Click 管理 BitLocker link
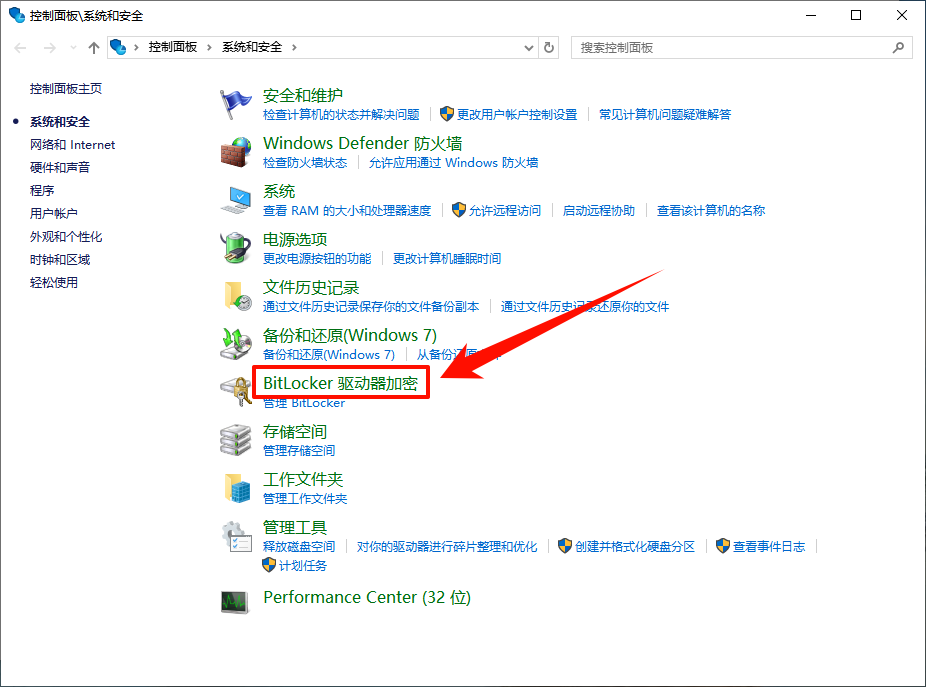The height and width of the screenshot is (687, 926). tap(304, 403)
